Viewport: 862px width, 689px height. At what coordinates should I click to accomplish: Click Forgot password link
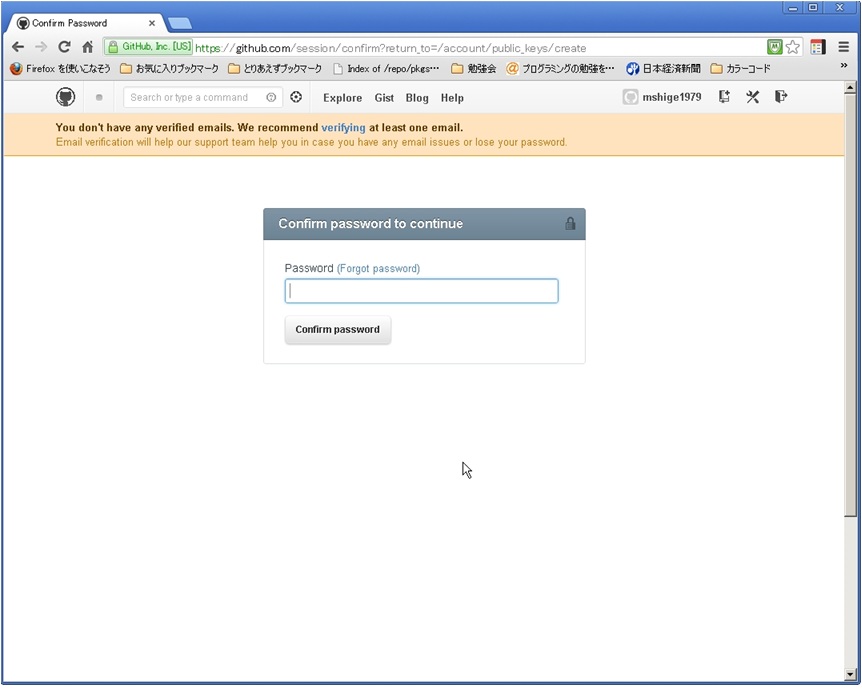378,268
